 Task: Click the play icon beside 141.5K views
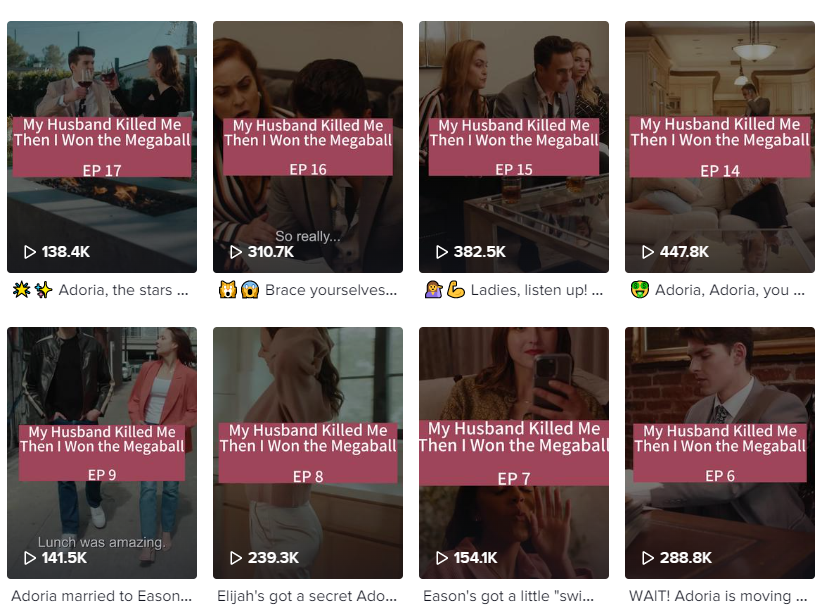tap(30, 558)
